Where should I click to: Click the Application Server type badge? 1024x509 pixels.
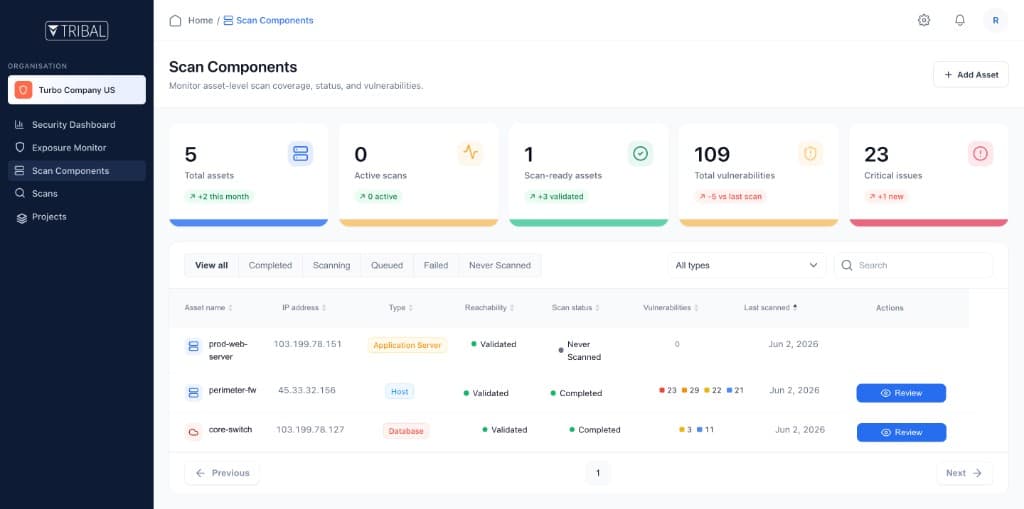click(x=408, y=345)
